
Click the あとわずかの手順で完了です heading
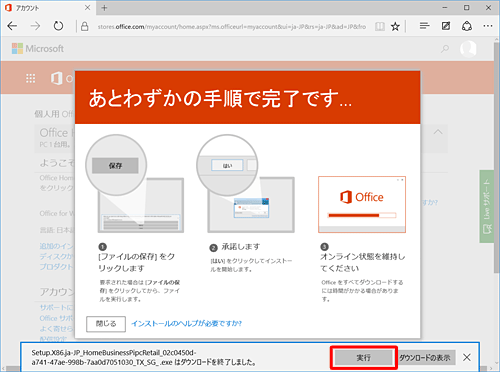(x=220, y=98)
